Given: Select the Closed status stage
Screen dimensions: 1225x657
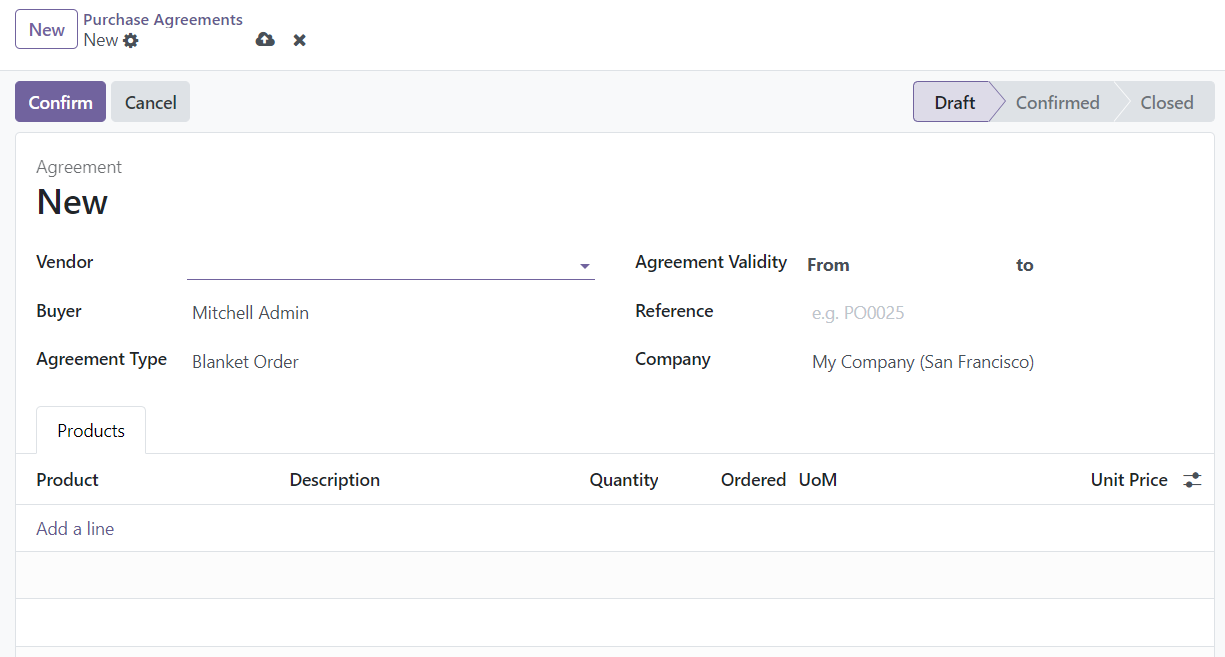Looking at the screenshot, I should (x=1166, y=102).
